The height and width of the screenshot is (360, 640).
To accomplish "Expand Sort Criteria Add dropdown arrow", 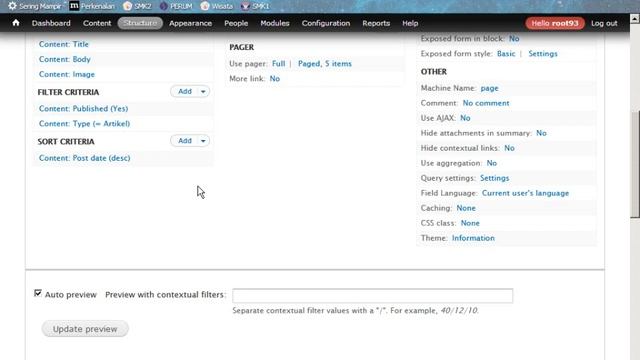I will click(x=203, y=141).
